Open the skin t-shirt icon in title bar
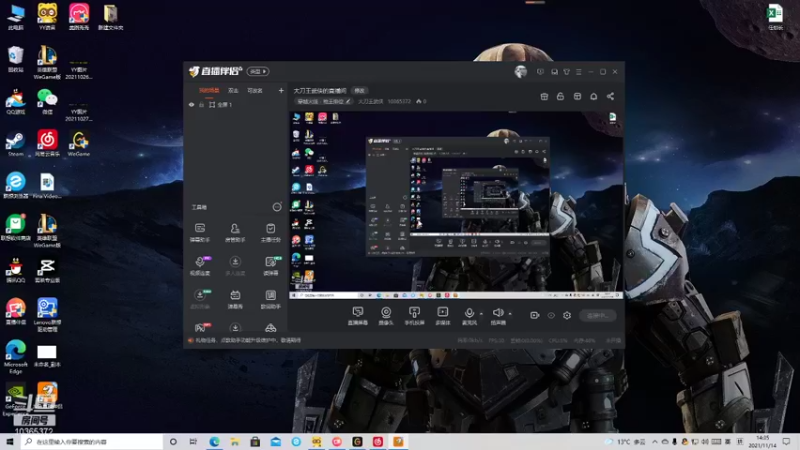 point(566,72)
